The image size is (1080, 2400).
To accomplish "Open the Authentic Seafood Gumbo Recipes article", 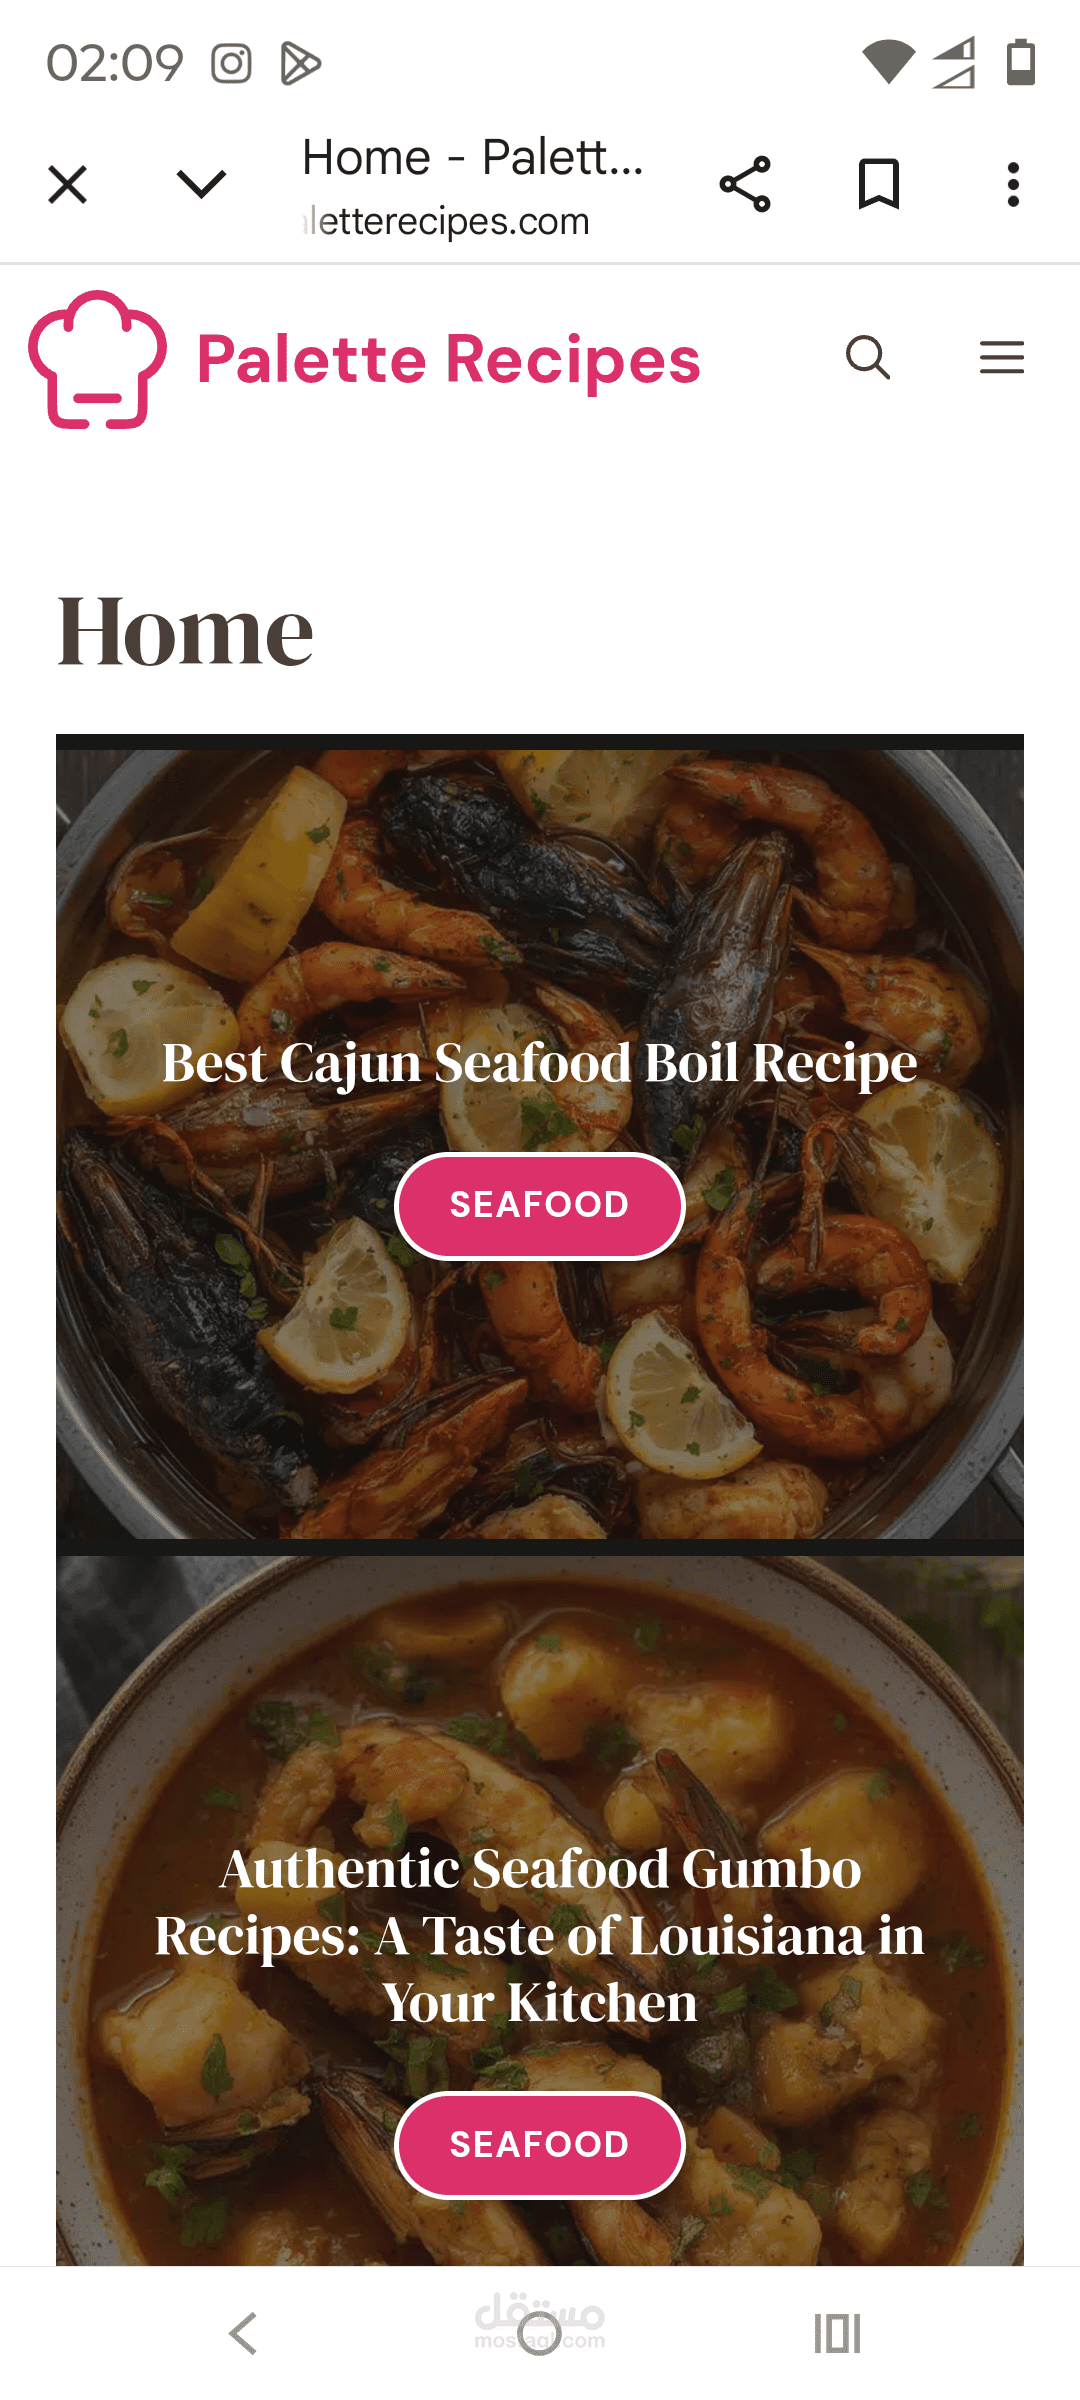I will pyautogui.click(x=540, y=1935).
